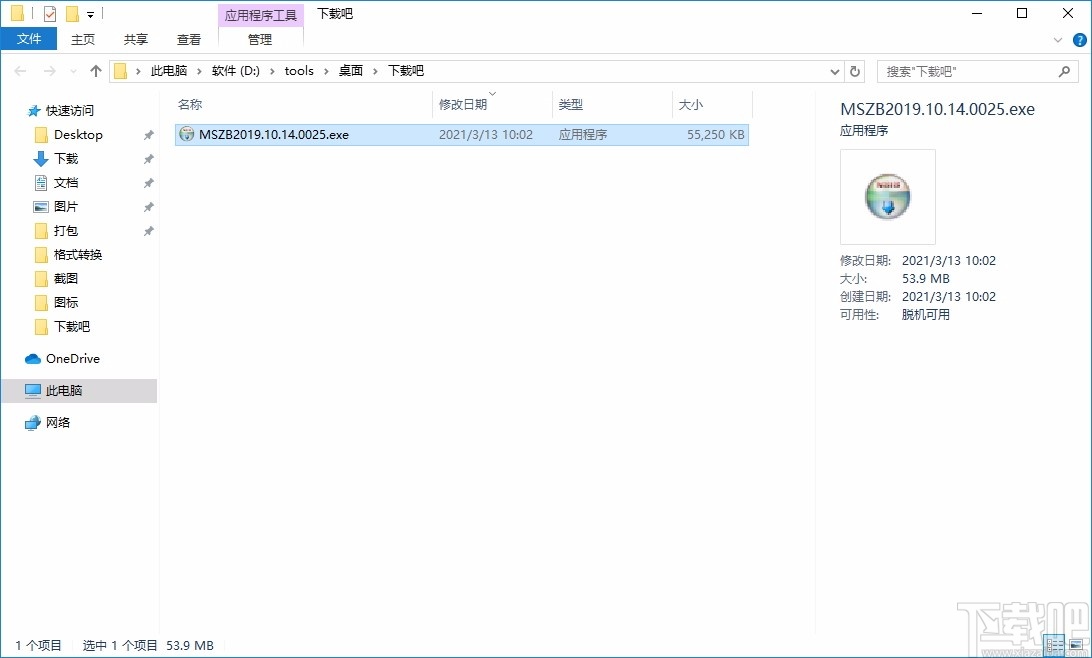
Task: Open 文档 folder in navigation pane
Action: [x=65, y=182]
